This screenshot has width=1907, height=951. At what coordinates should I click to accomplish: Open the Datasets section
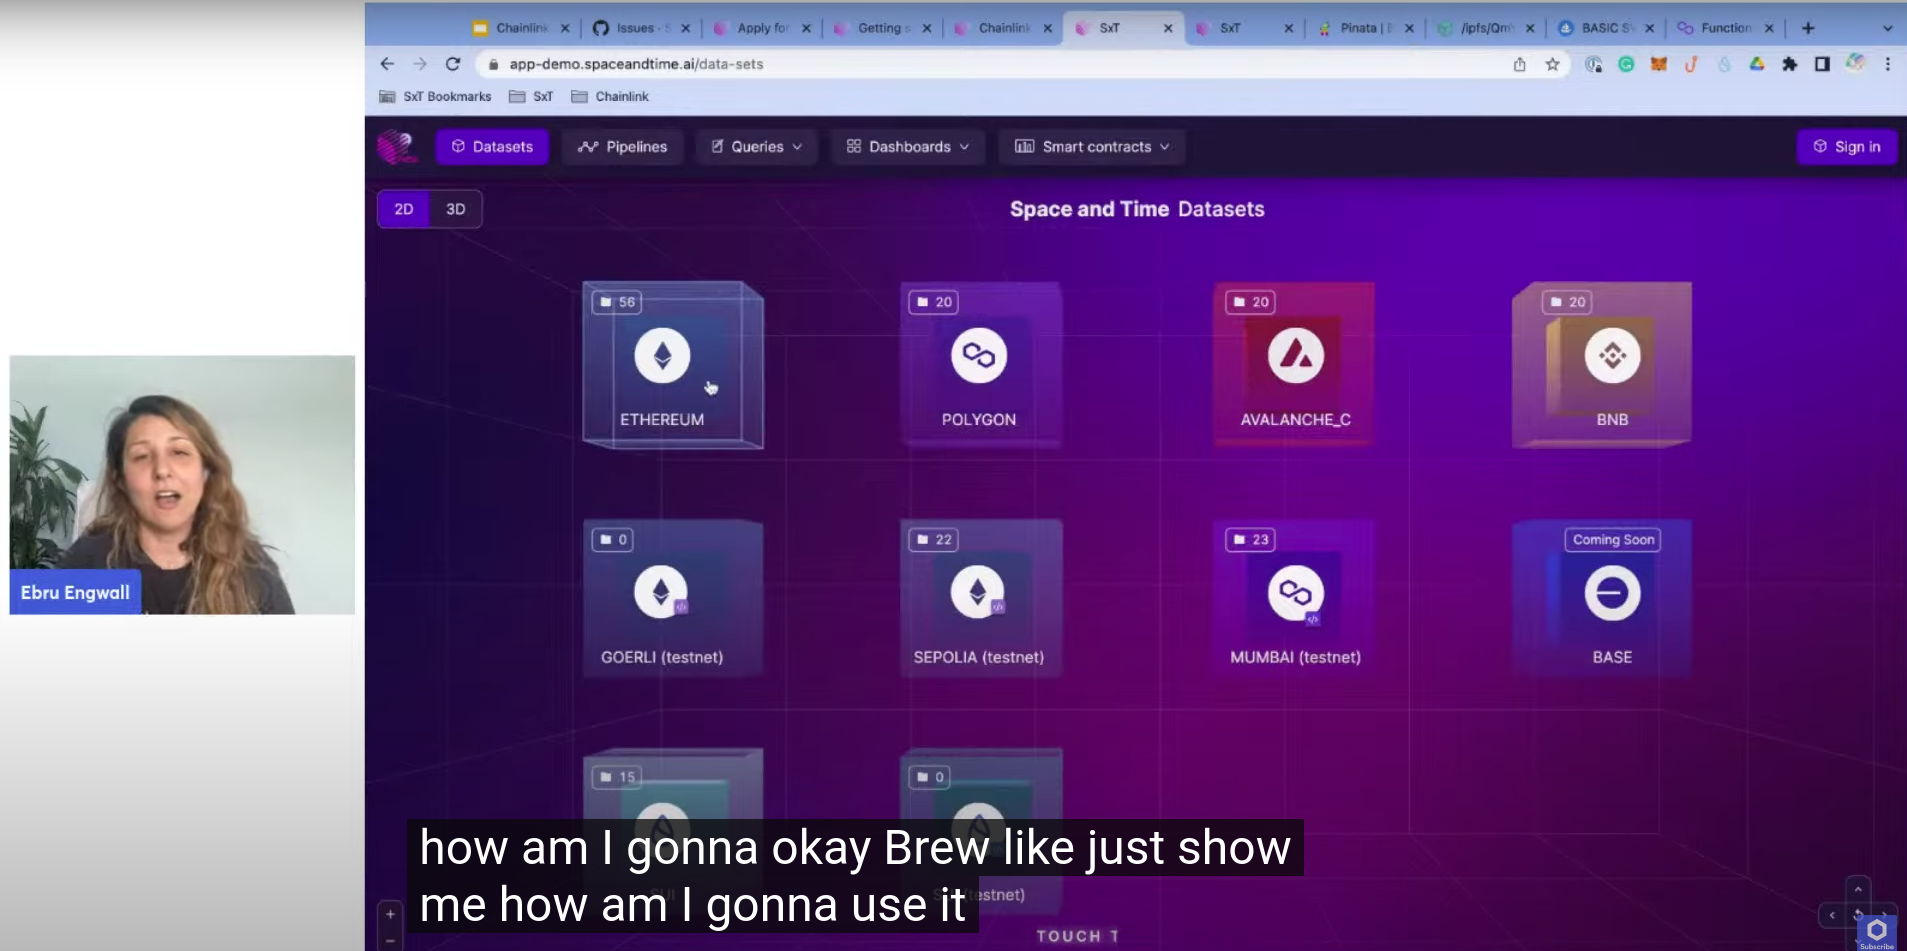[x=492, y=147]
